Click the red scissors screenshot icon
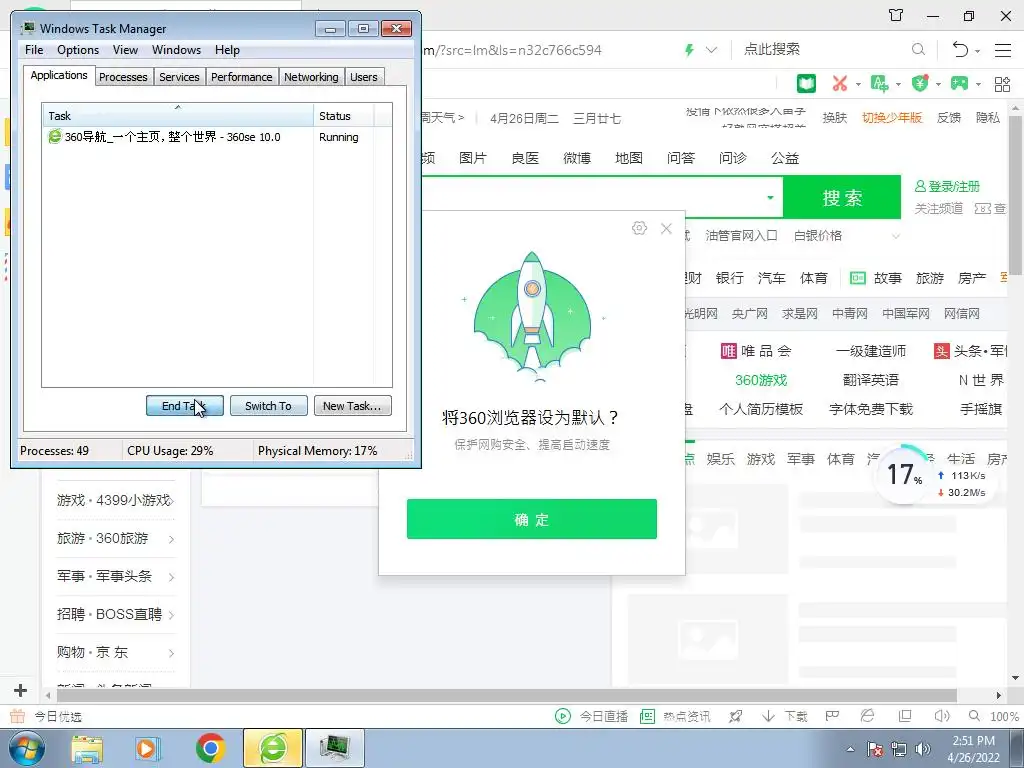This screenshot has width=1024, height=768. coord(840,83)
